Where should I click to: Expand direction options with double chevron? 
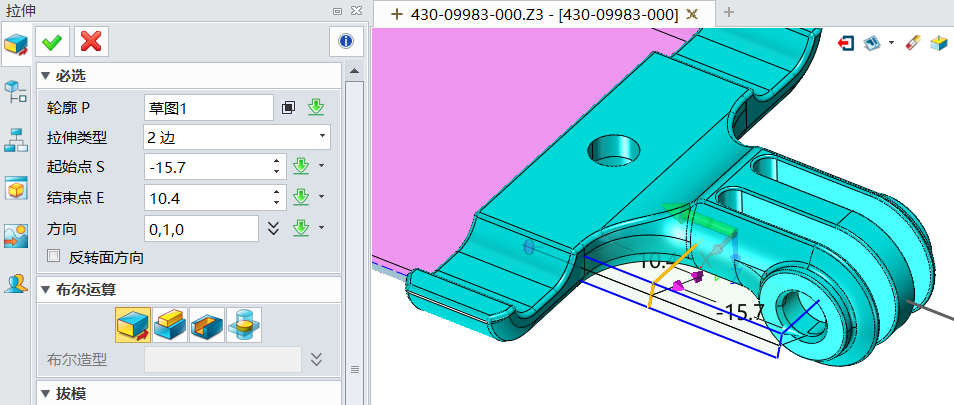click(273, 228)
